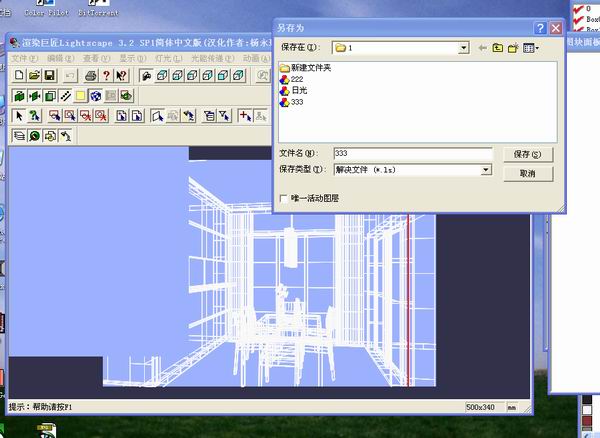The image size is (600, 438).
Task: Expand the 保存类型 file type dropdown
Action: coord(486,169)
